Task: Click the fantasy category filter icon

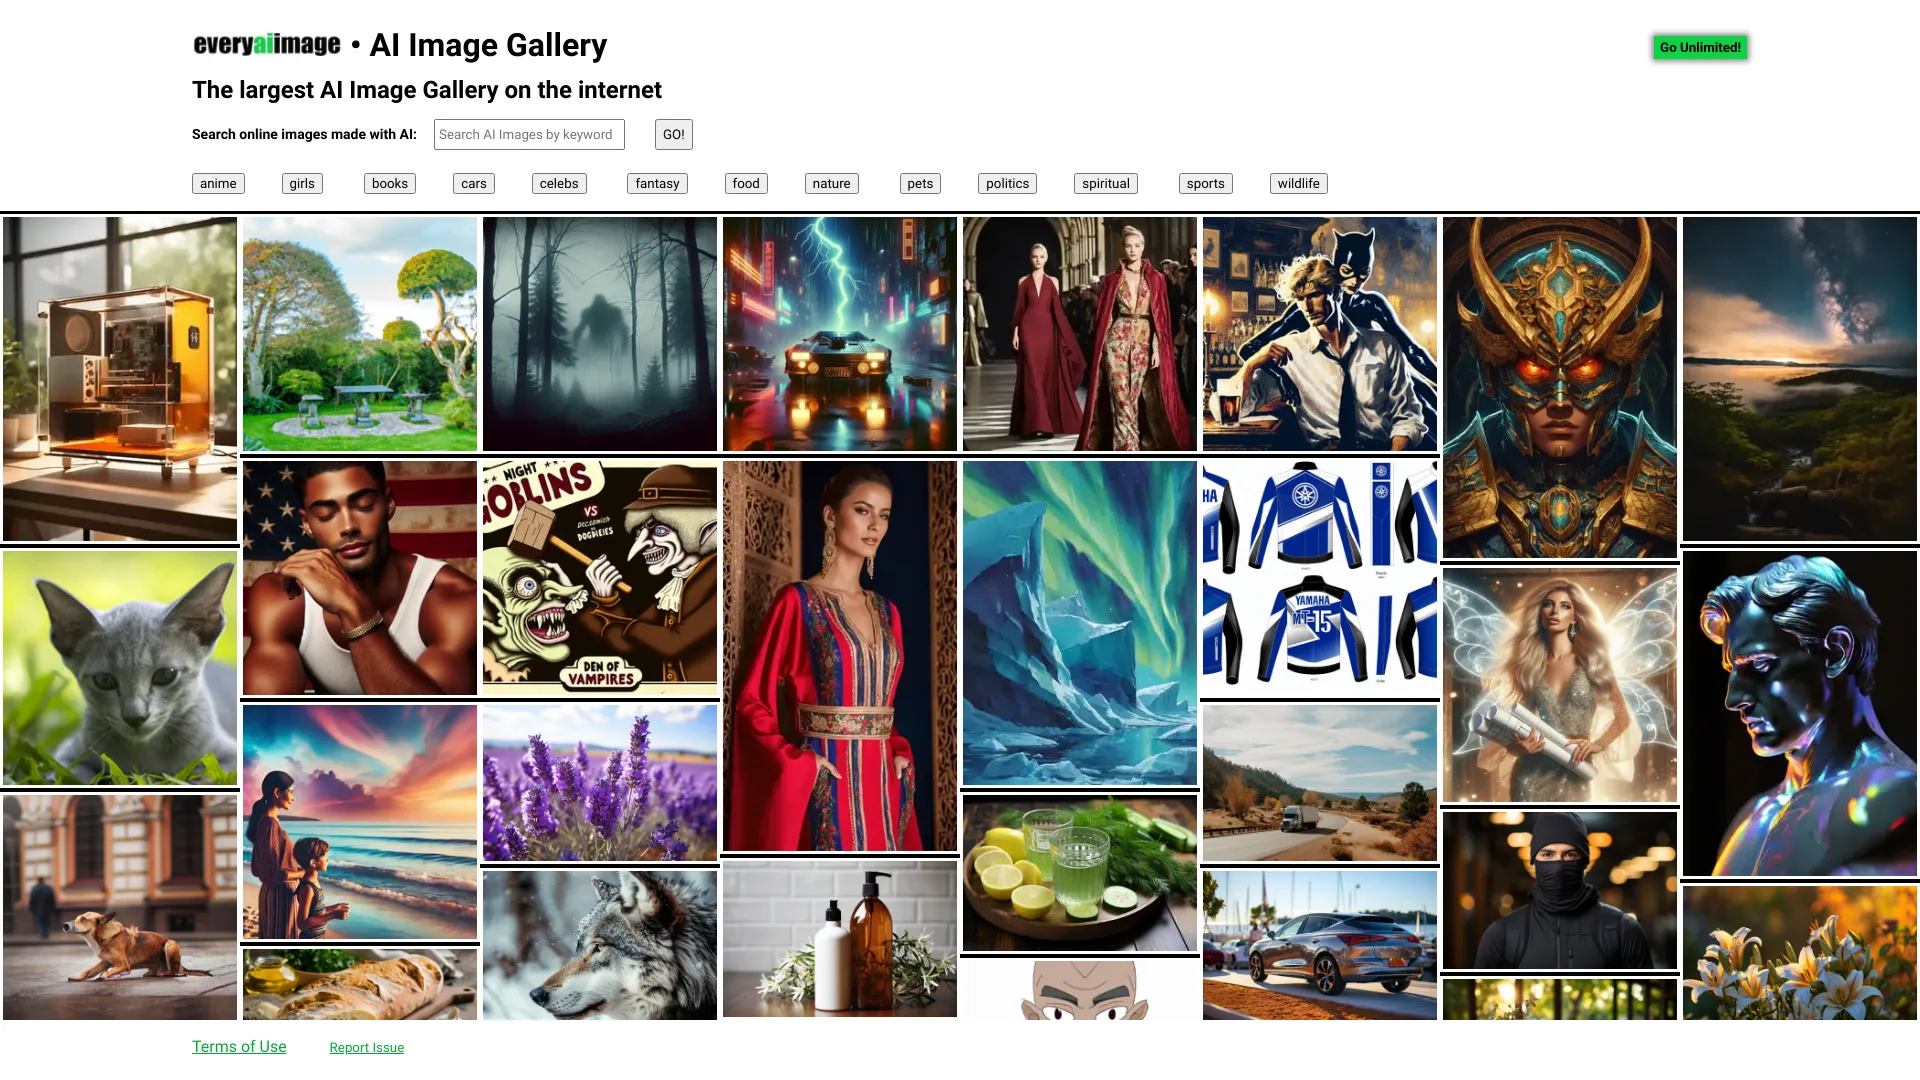Action: coord(657,183)
